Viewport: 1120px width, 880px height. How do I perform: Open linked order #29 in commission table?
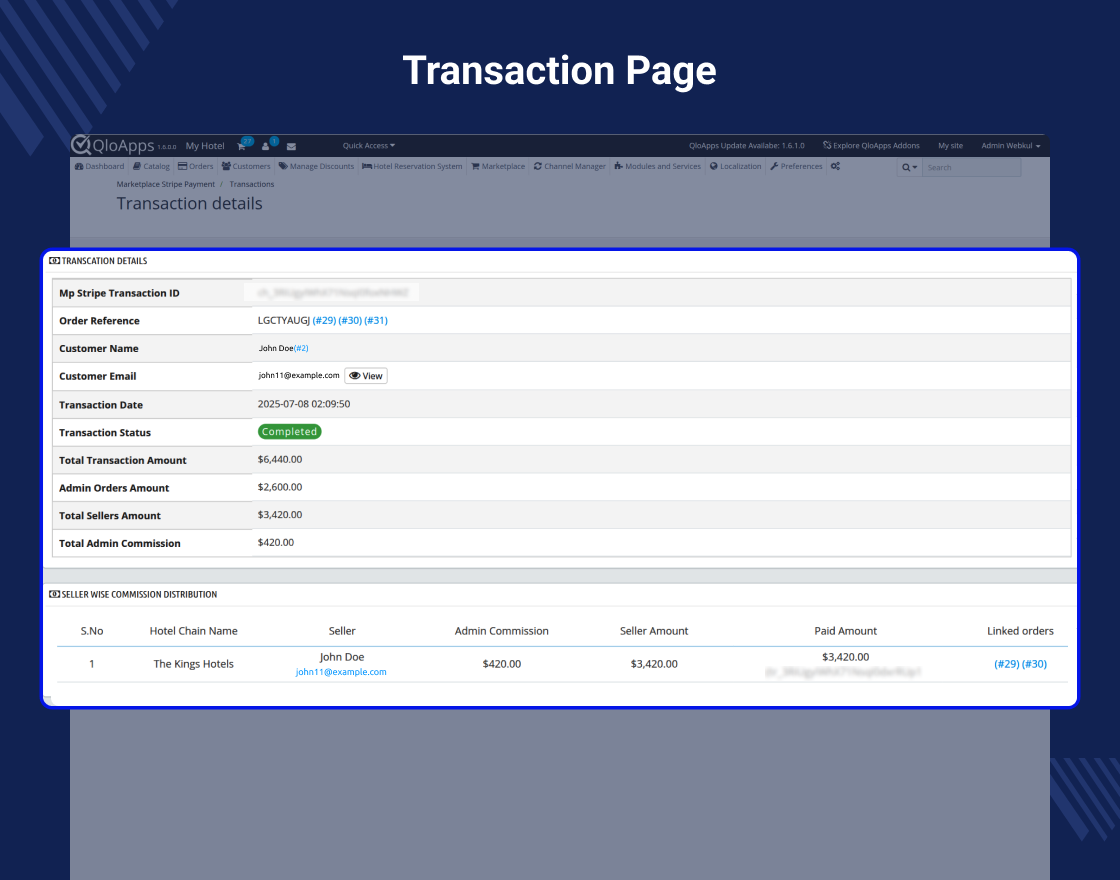(x=1006, y=664)
